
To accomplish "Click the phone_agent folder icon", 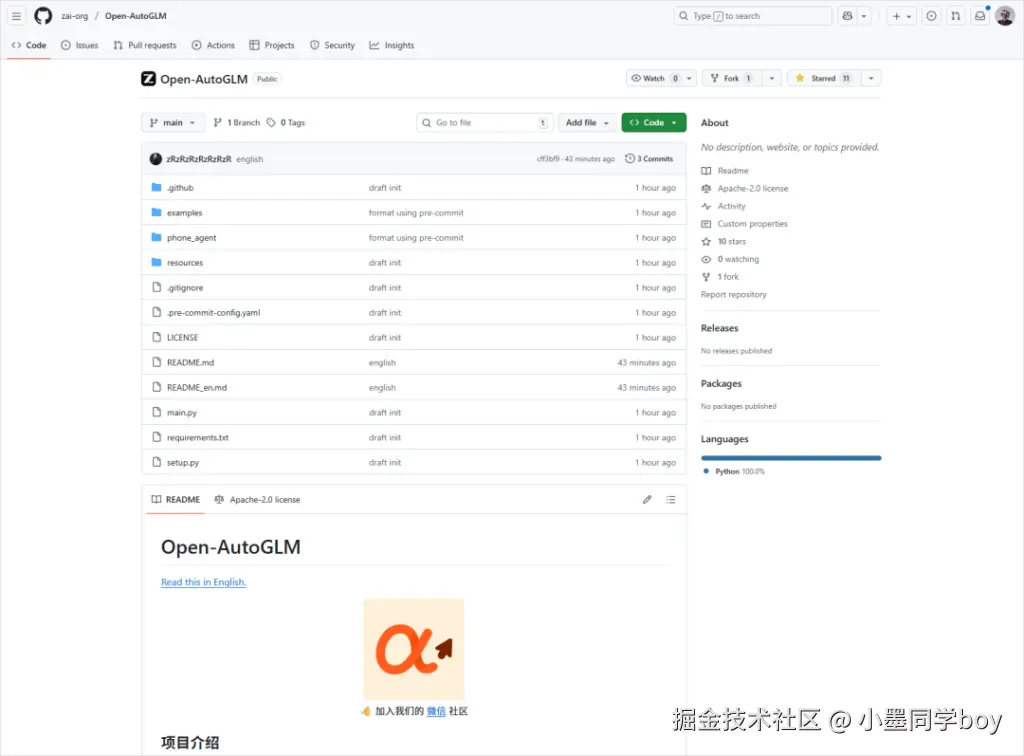I will pyautogui.click(x=156, y=237).
